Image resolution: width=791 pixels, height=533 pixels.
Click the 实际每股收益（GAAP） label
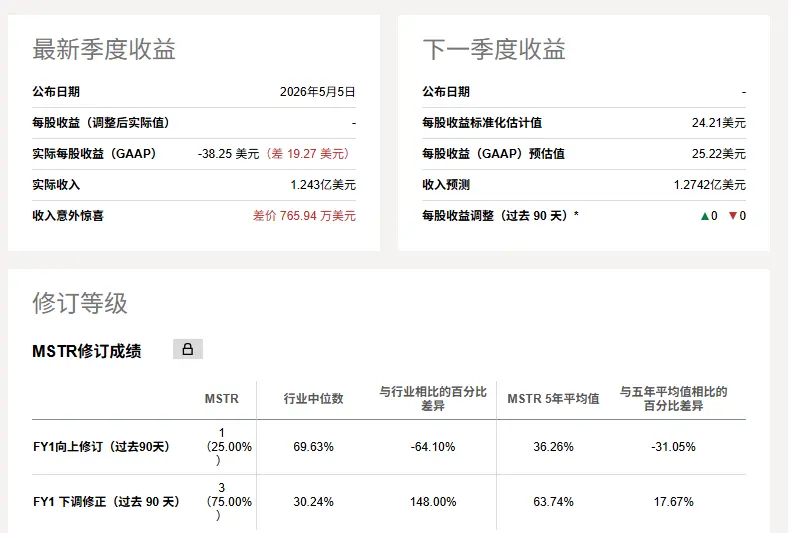click(x=94, y=154)
